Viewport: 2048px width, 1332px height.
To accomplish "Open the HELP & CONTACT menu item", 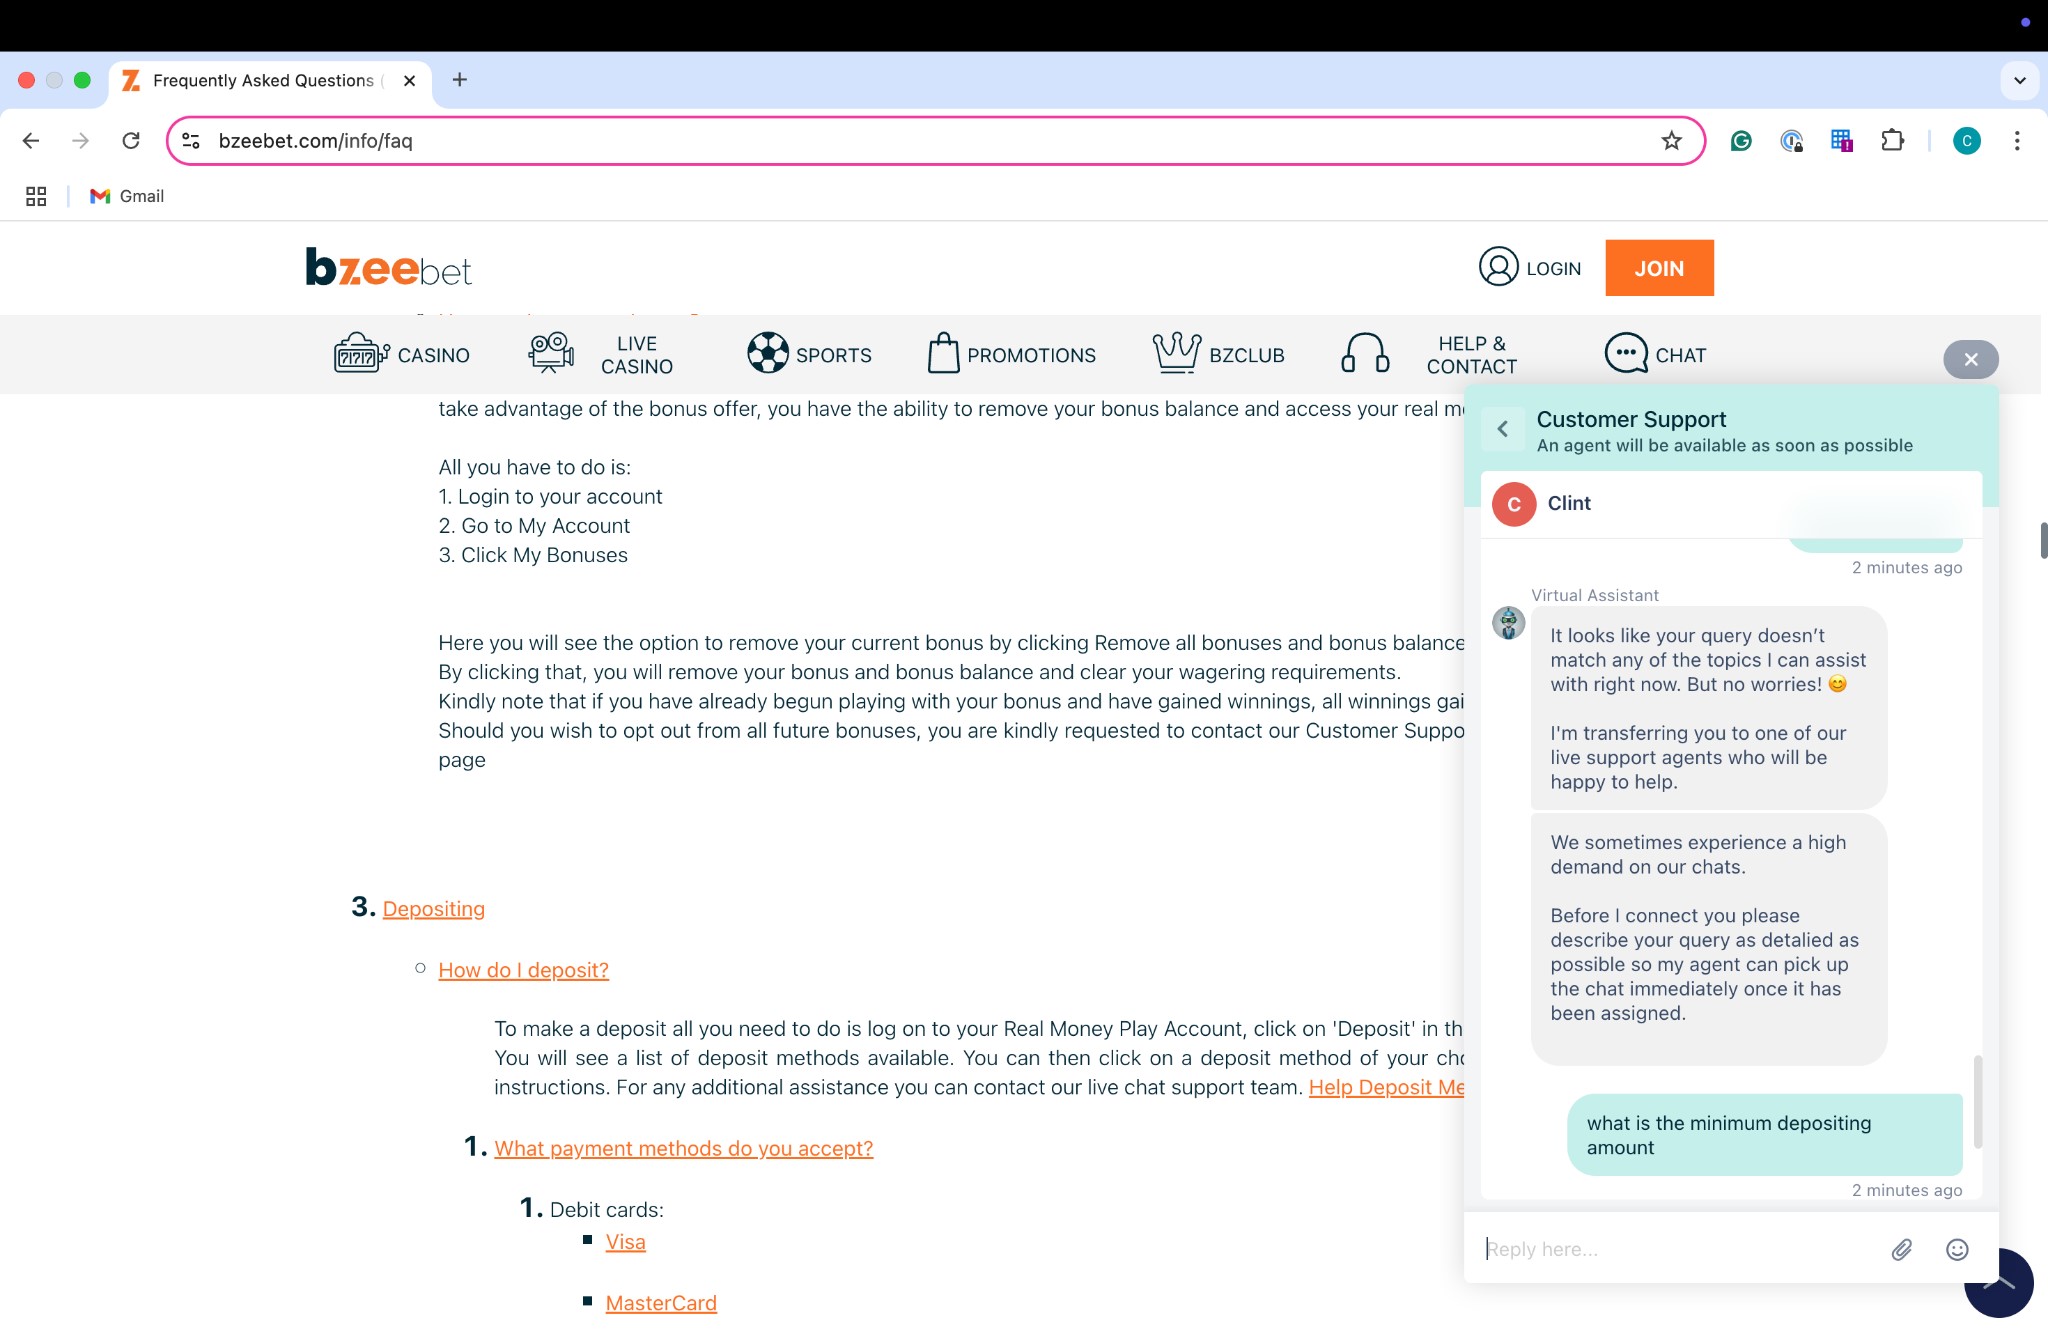I will click(1429, 354).
